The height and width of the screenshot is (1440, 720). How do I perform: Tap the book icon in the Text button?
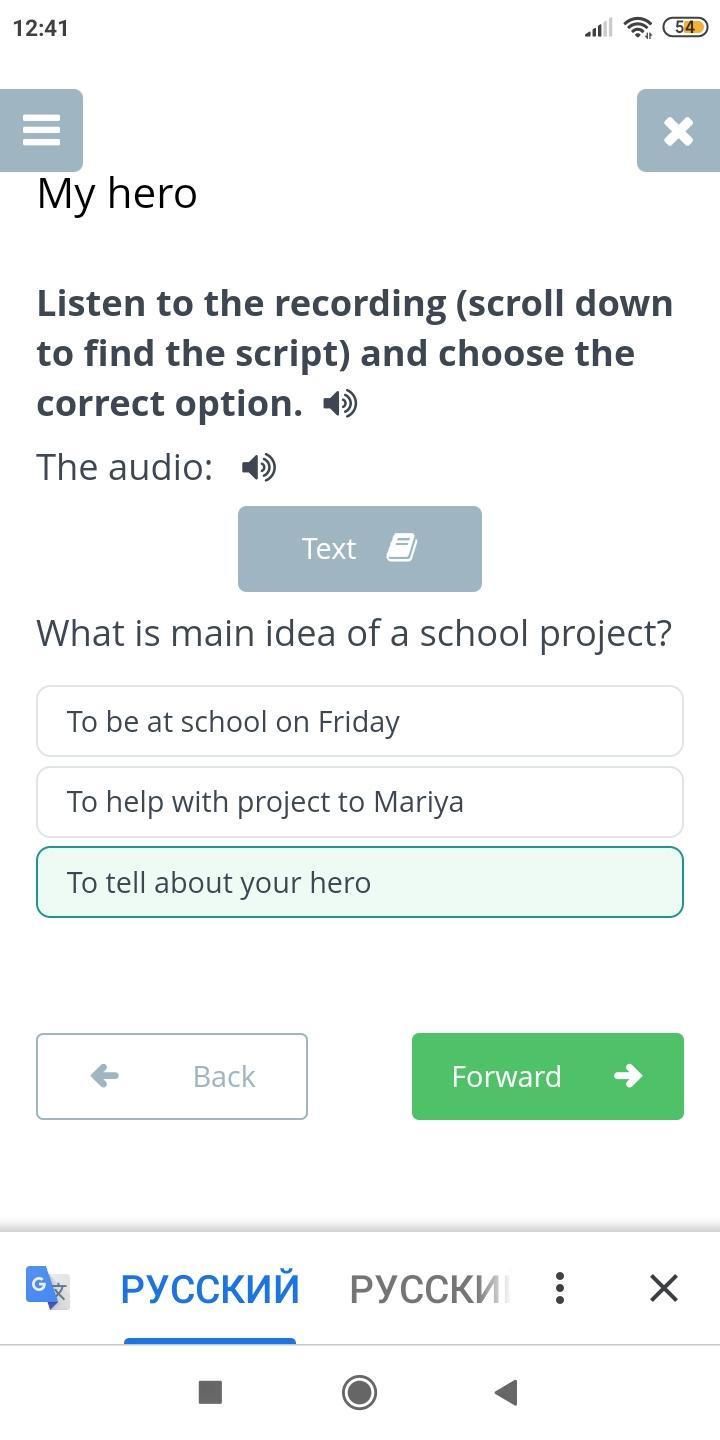(401, 547)
